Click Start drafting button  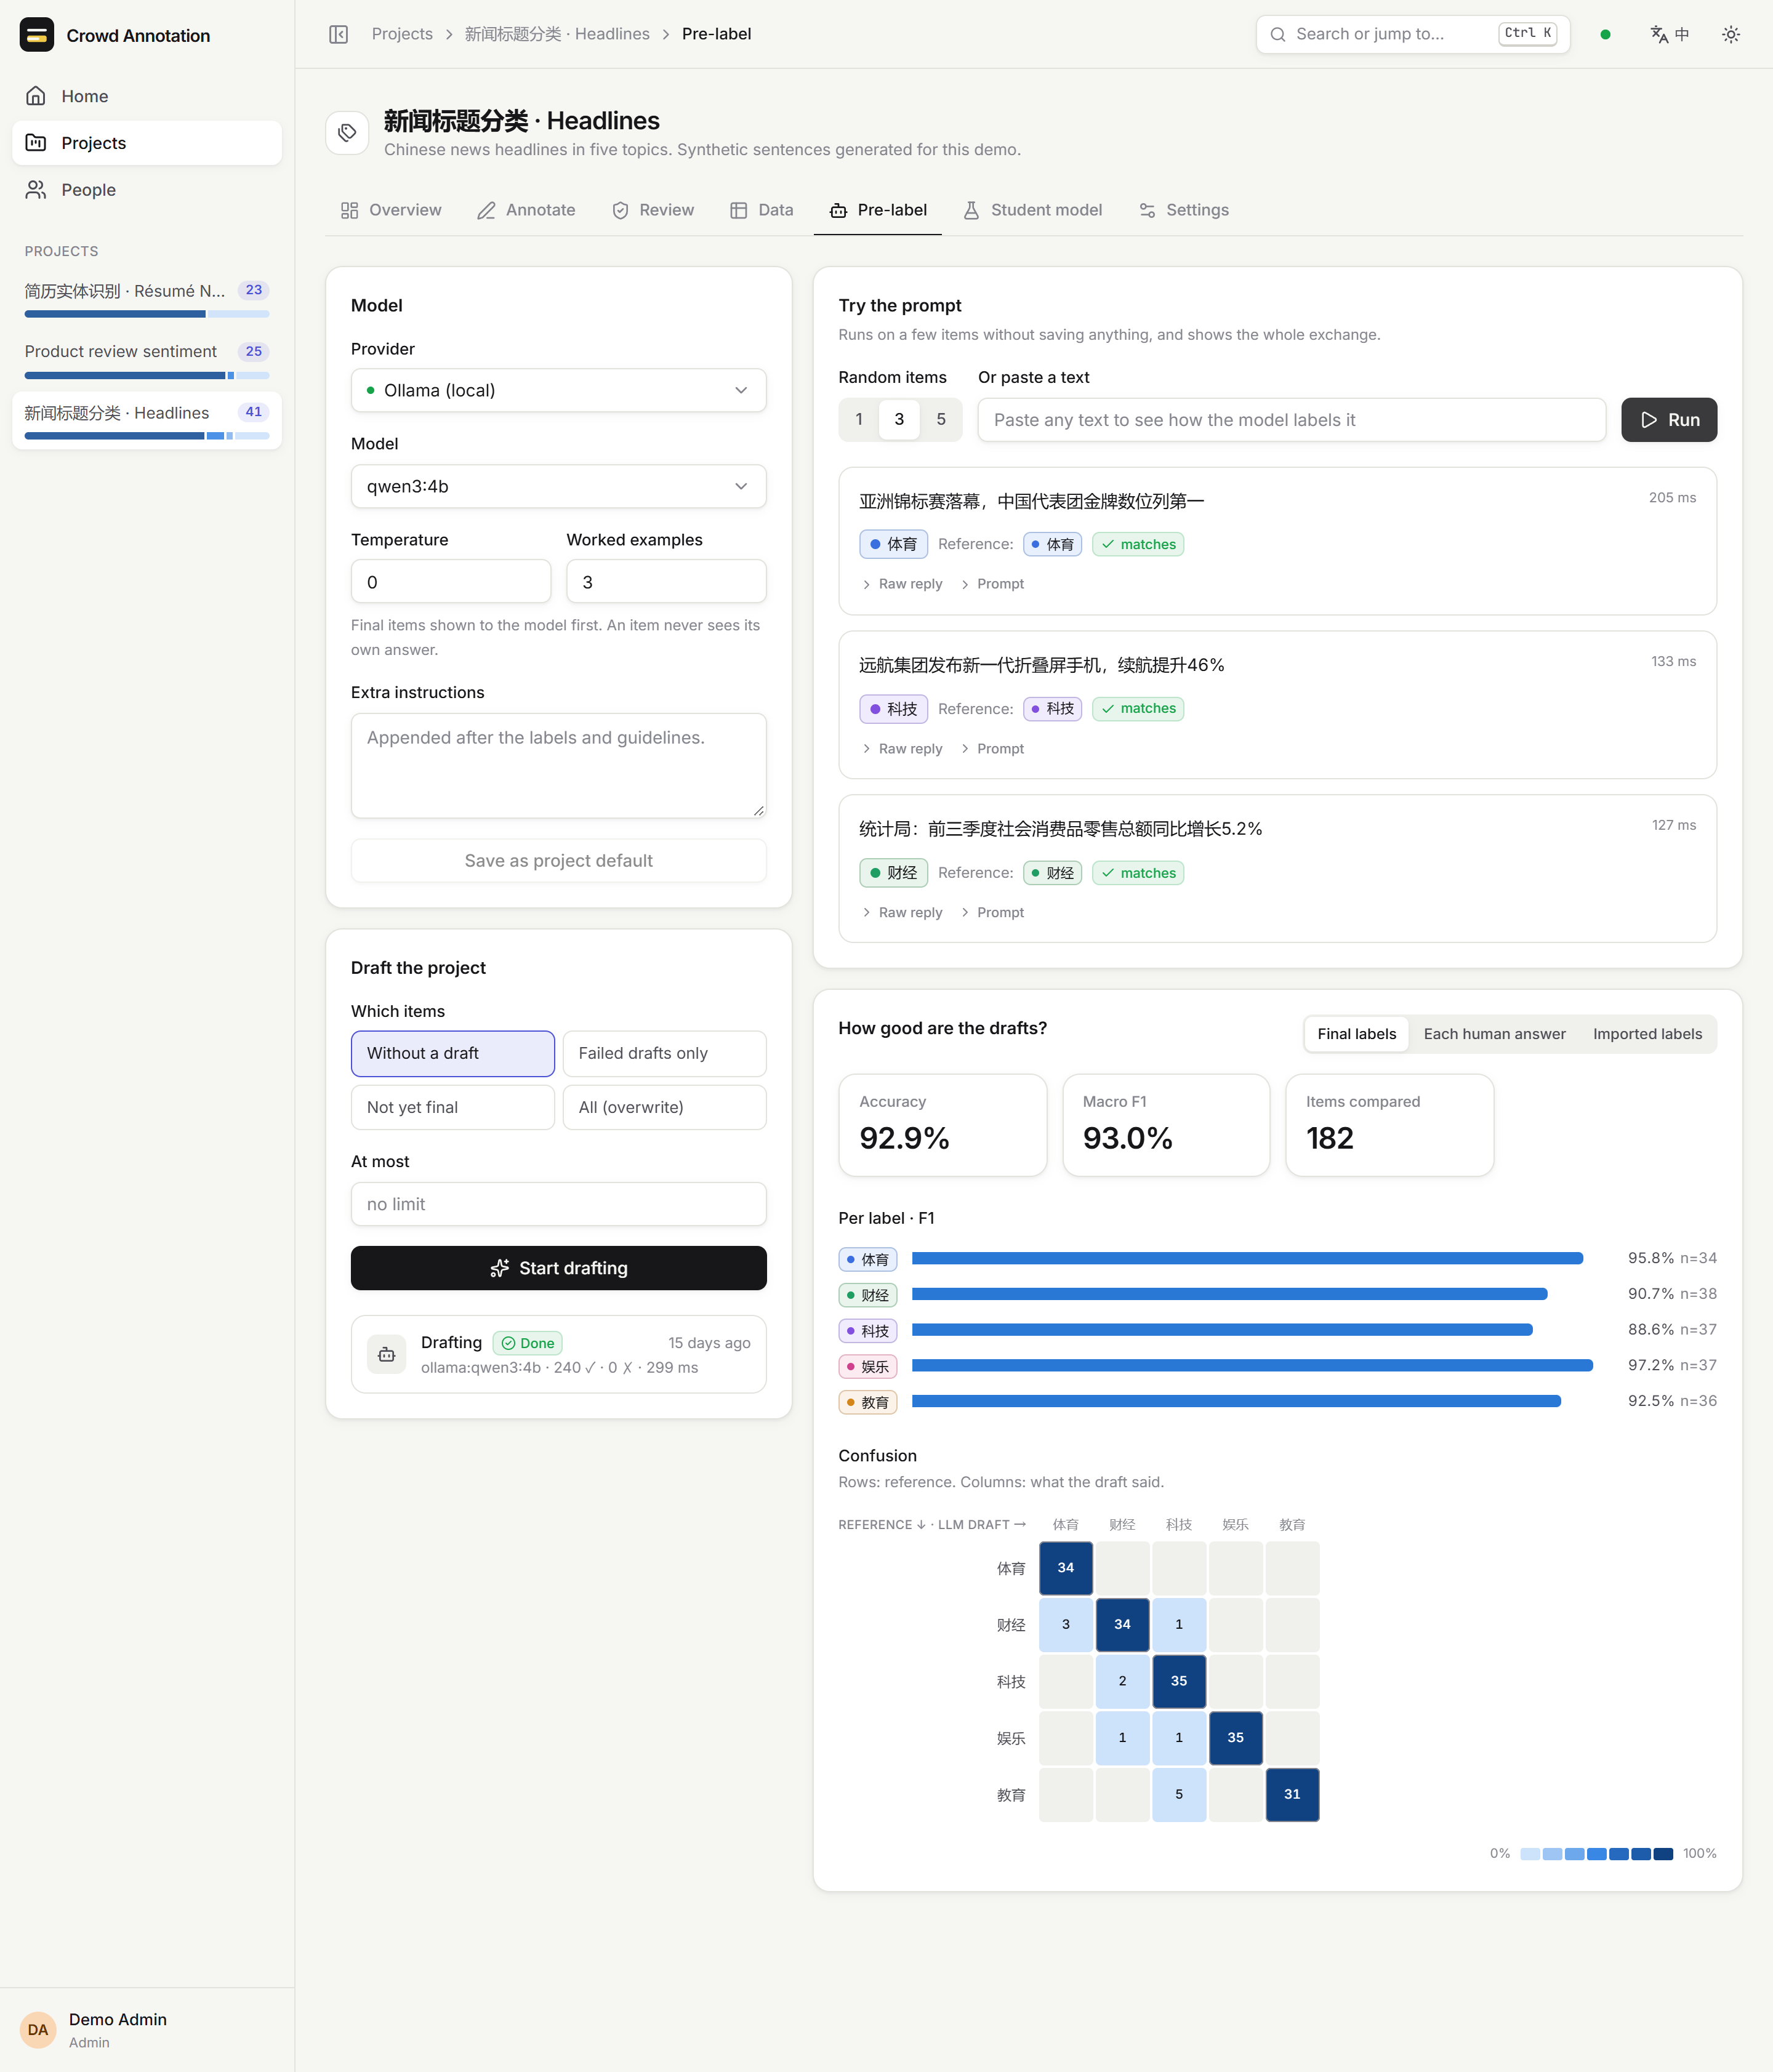[x=559, y=1268]
